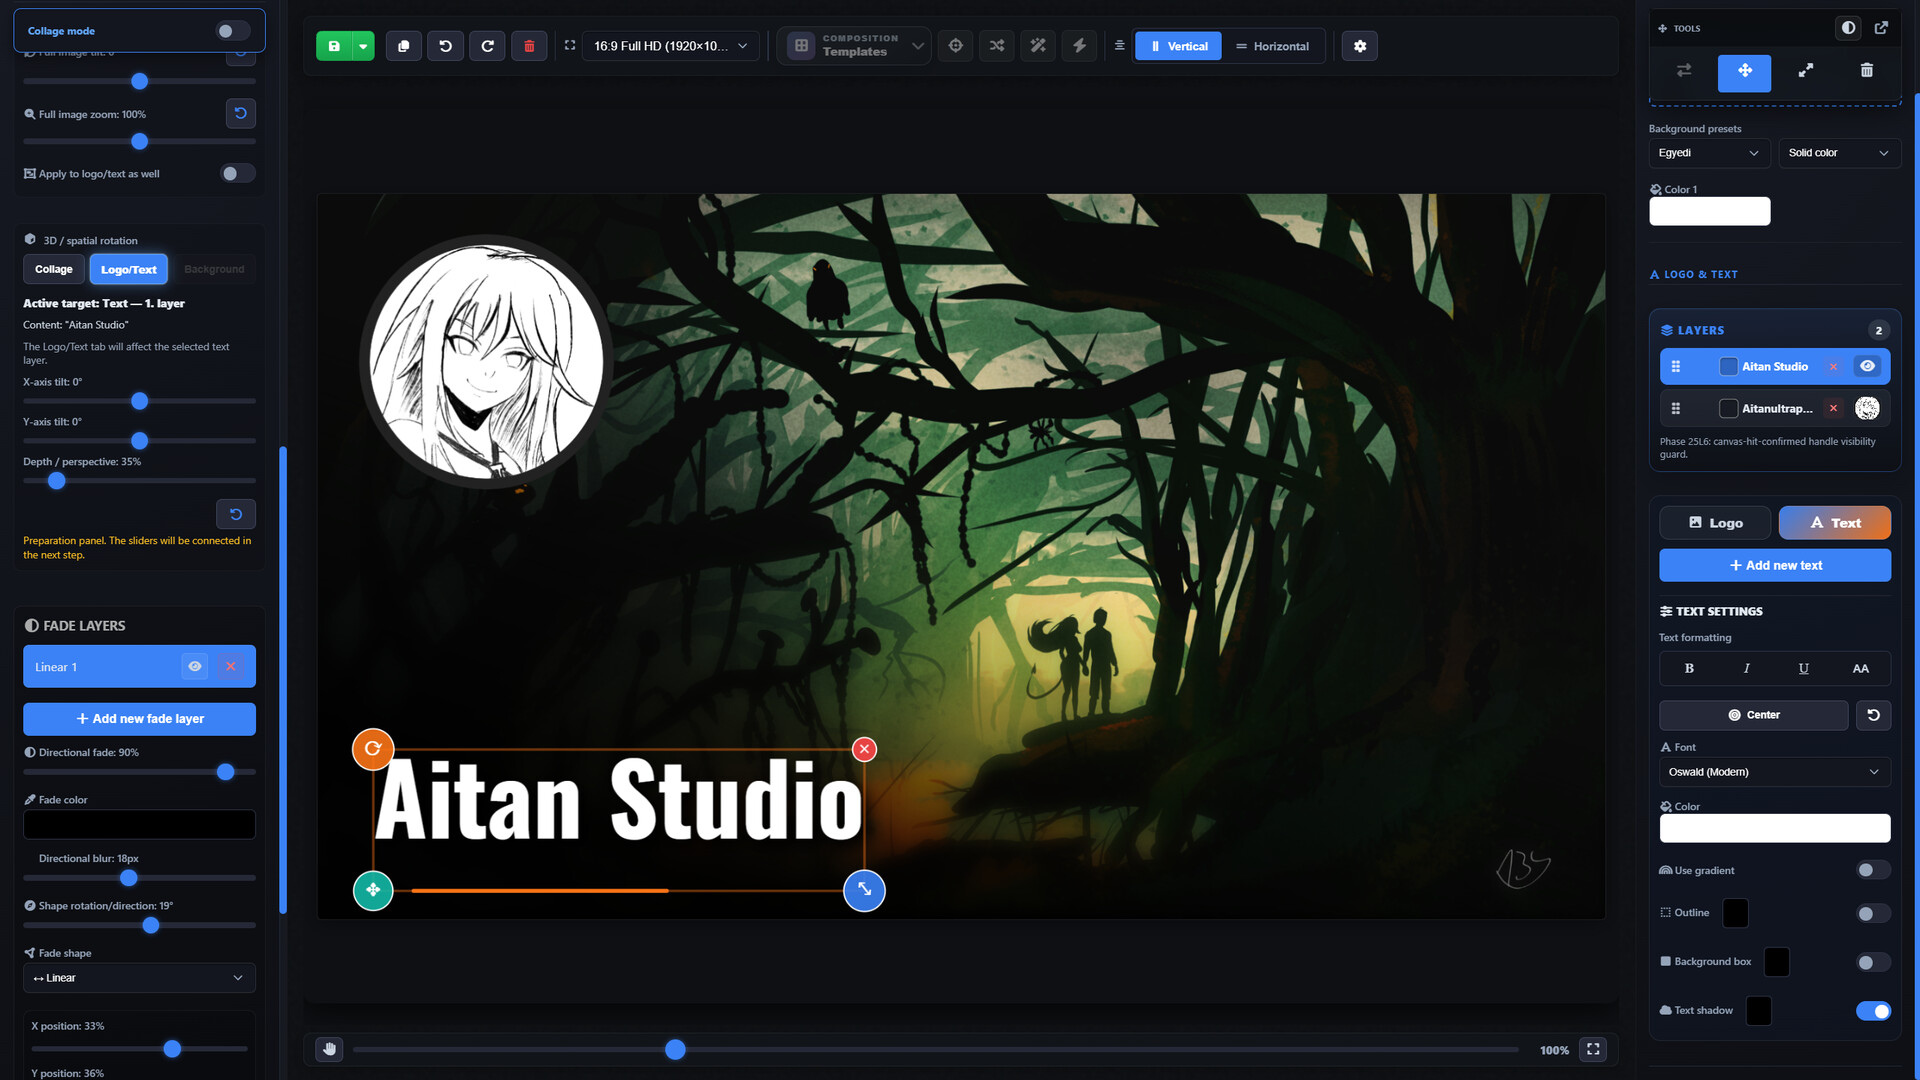Switch to the Text tab

[1835, 523]
